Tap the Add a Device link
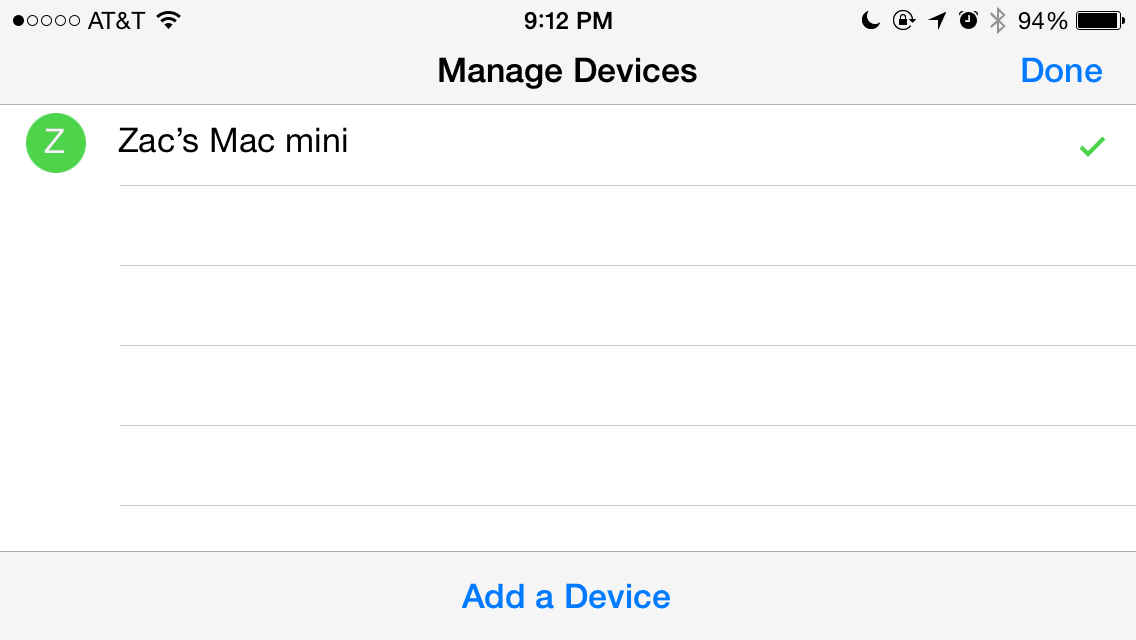 (x=566, y=597)
